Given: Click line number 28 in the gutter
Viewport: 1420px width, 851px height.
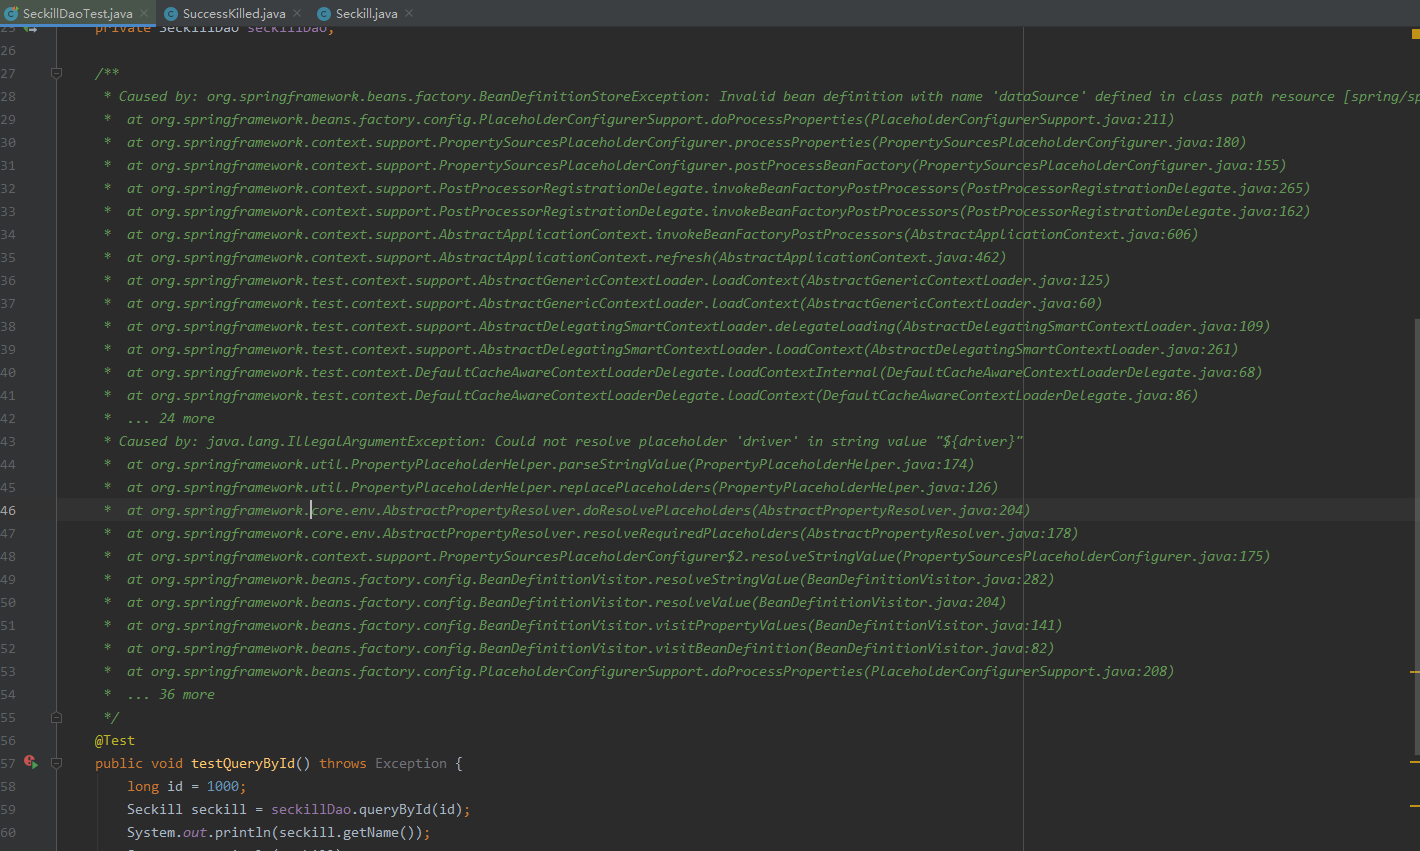Looking at the screenshot, I should [8, 96].
